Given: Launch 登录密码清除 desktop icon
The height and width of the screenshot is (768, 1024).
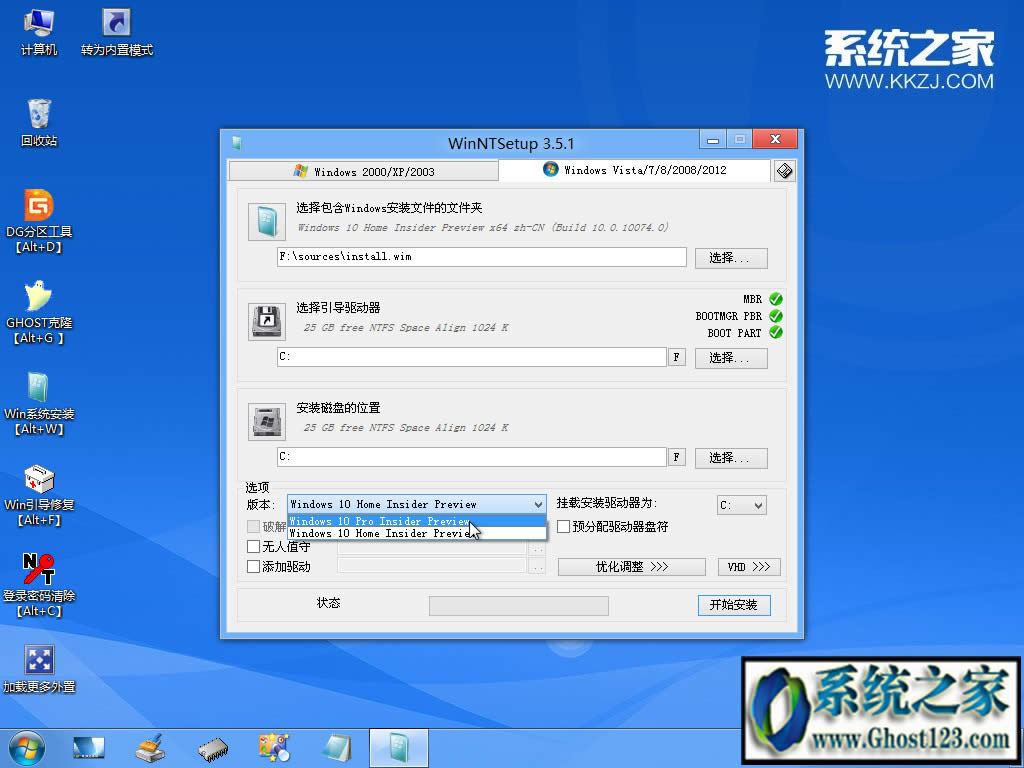Looking at the screenshot, I should 39,586.
